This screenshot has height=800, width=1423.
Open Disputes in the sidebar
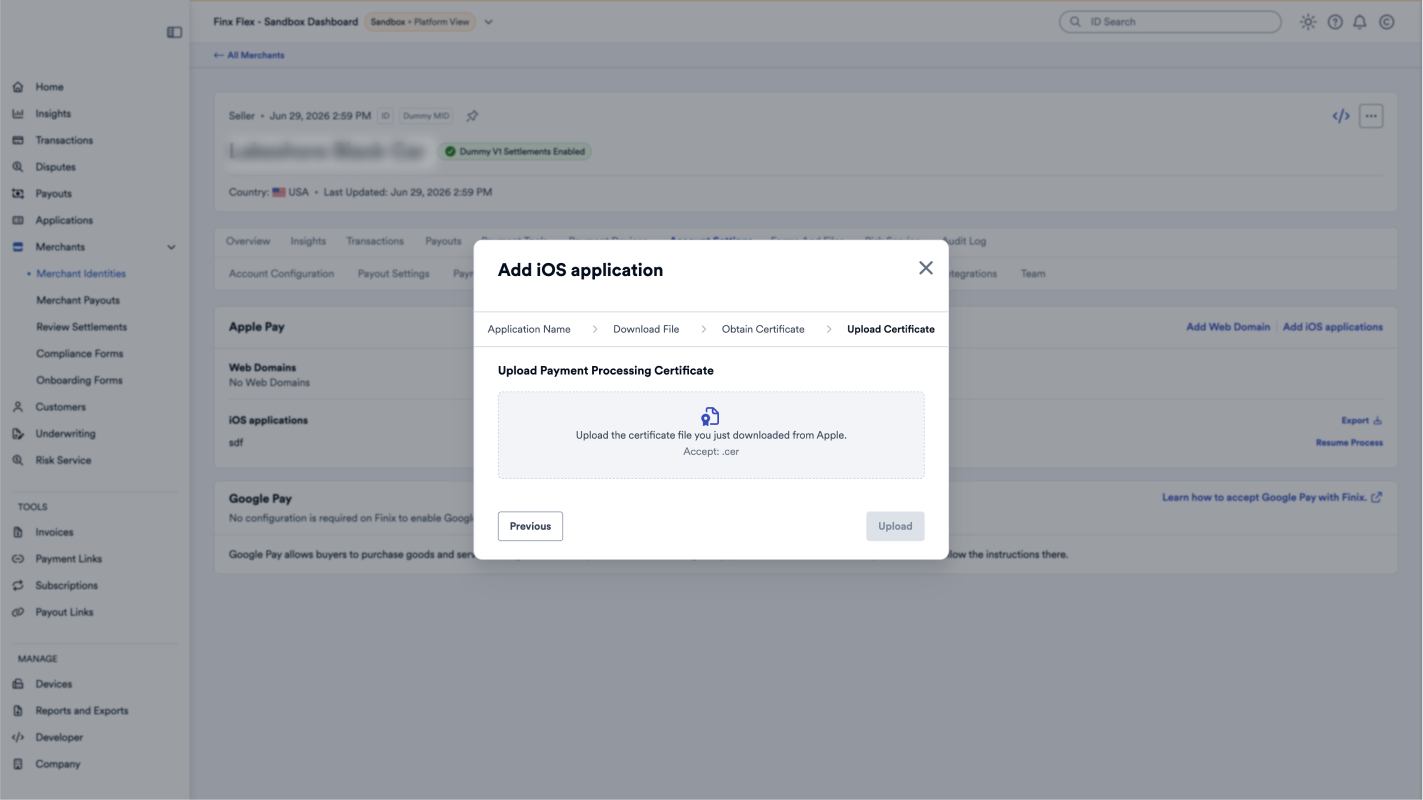(x=55, y=167)
